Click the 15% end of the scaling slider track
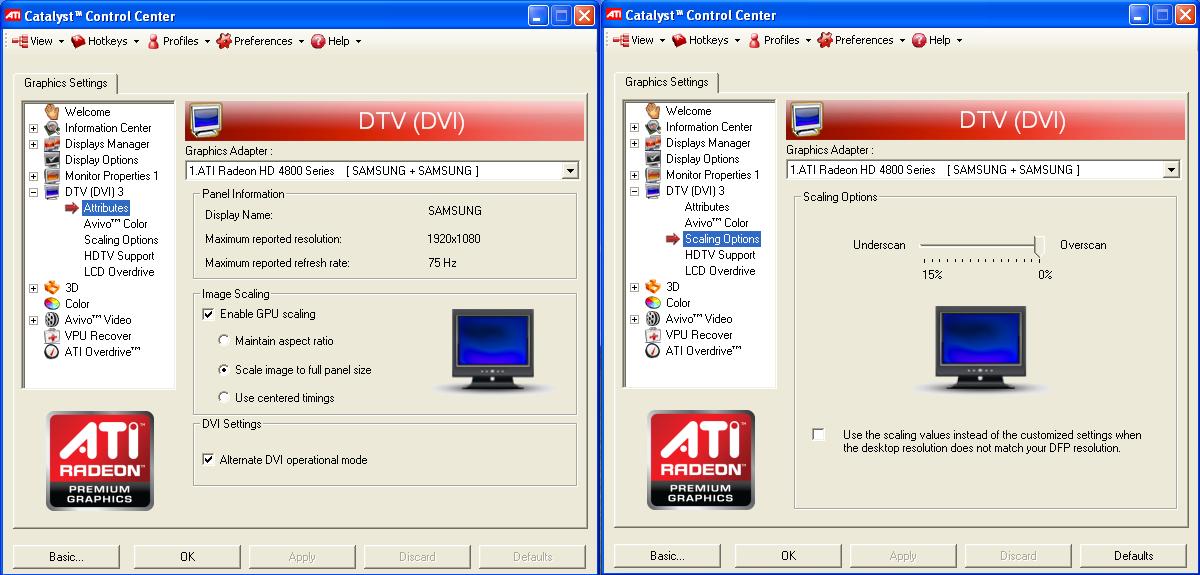 [x=923, y=245]
